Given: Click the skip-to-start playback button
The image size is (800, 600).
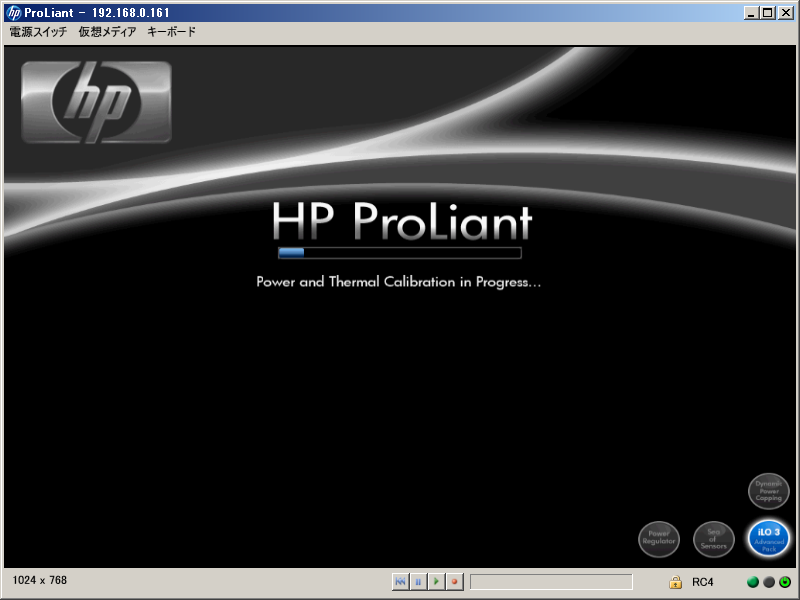Looking at the screenshot, I should [x=401, y=581].
